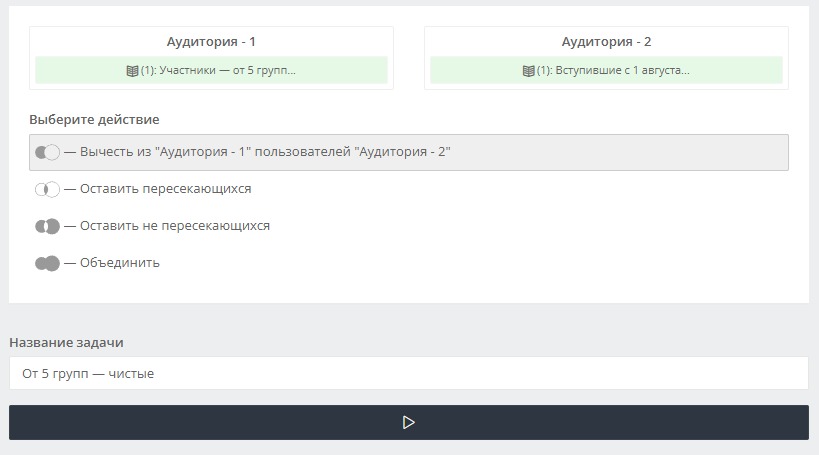
Task: Choose "Оставить не пересекающихся" action
Action: point(408,226)
